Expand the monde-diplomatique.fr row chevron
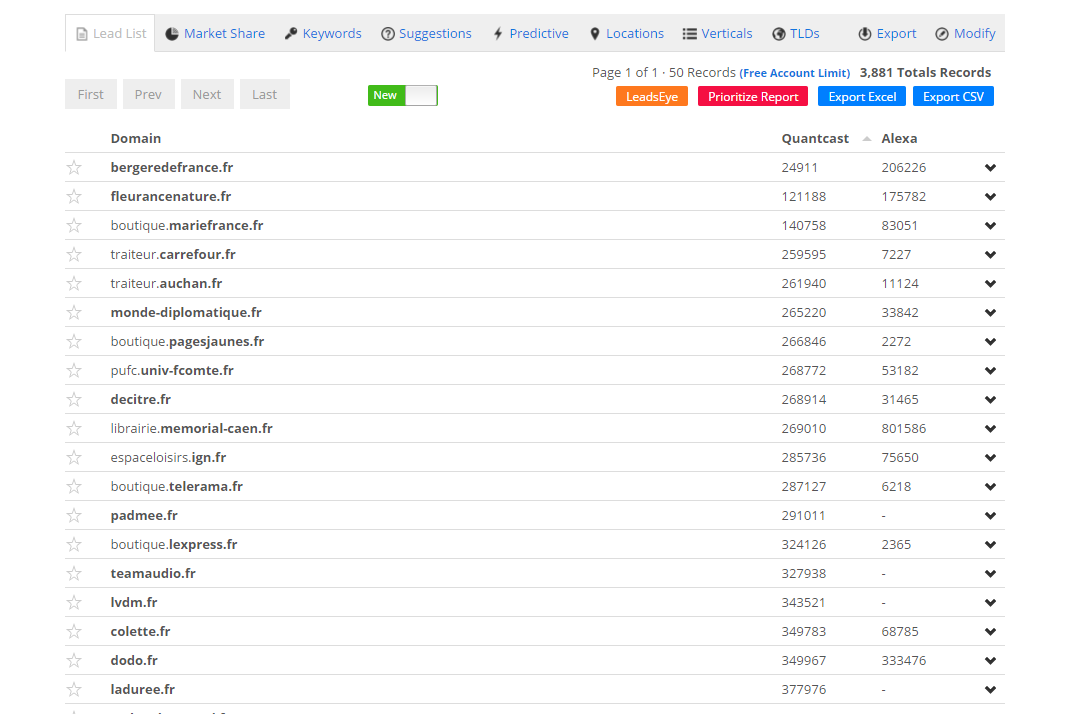Image resolution: width=1081 pixels, height=714 pixels. 991,312
